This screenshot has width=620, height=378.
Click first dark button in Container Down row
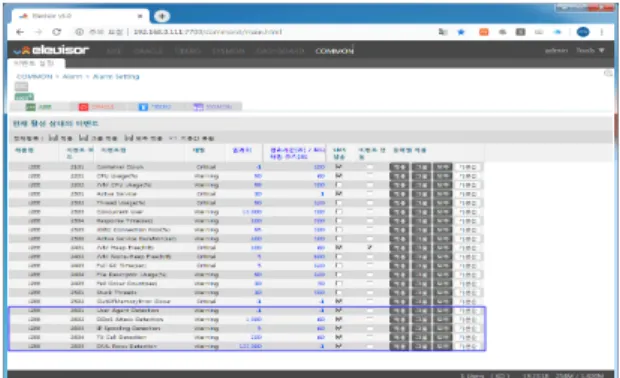(399, 167)
